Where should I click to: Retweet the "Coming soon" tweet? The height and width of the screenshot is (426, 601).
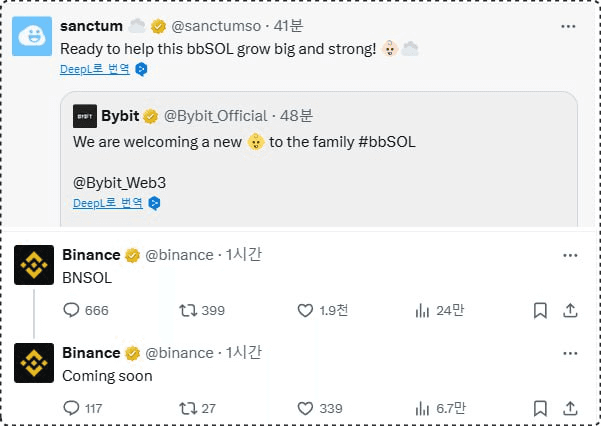pos(187,408)
